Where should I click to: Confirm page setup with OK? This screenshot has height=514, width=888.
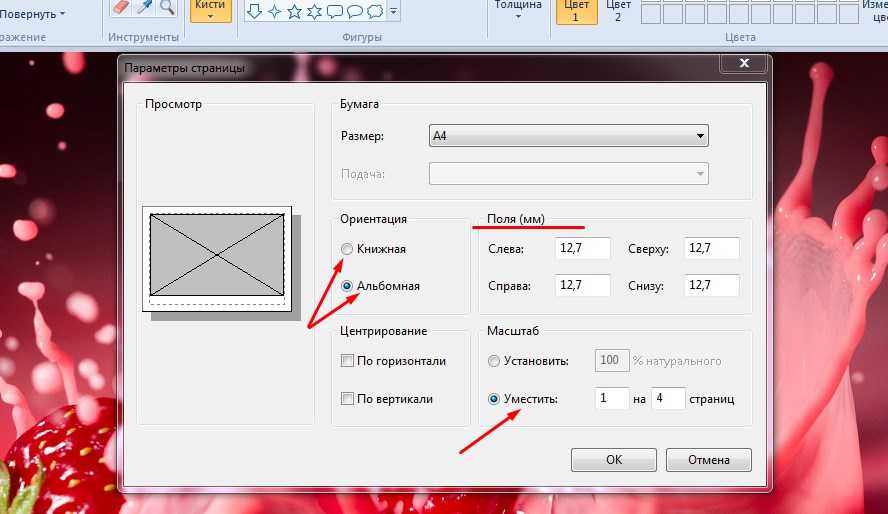click(x=614, y=460)
